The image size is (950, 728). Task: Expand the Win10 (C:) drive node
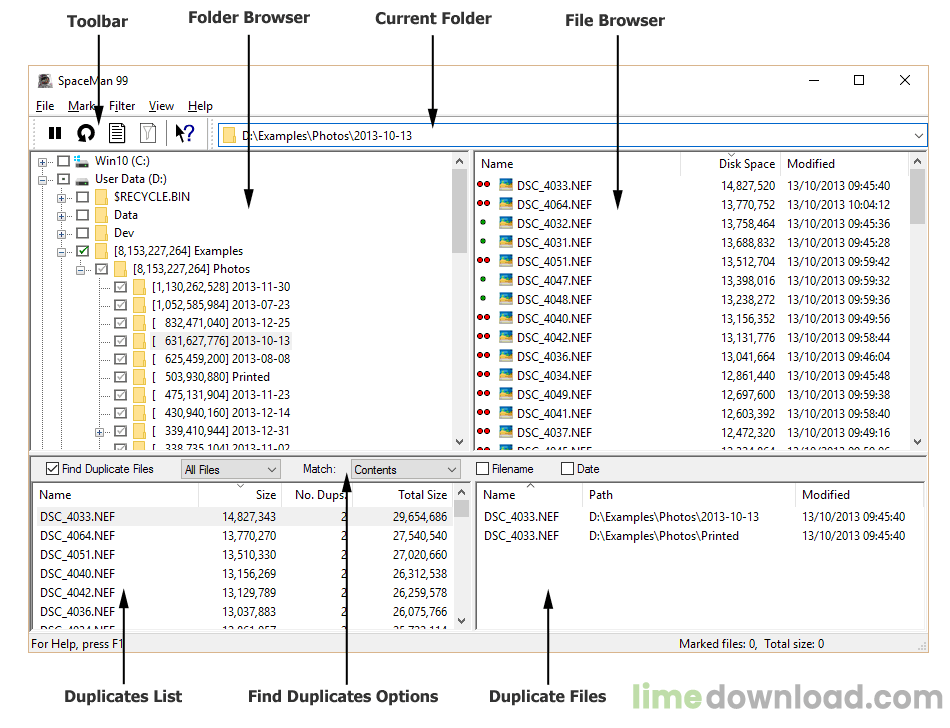(x=42, y=162)
